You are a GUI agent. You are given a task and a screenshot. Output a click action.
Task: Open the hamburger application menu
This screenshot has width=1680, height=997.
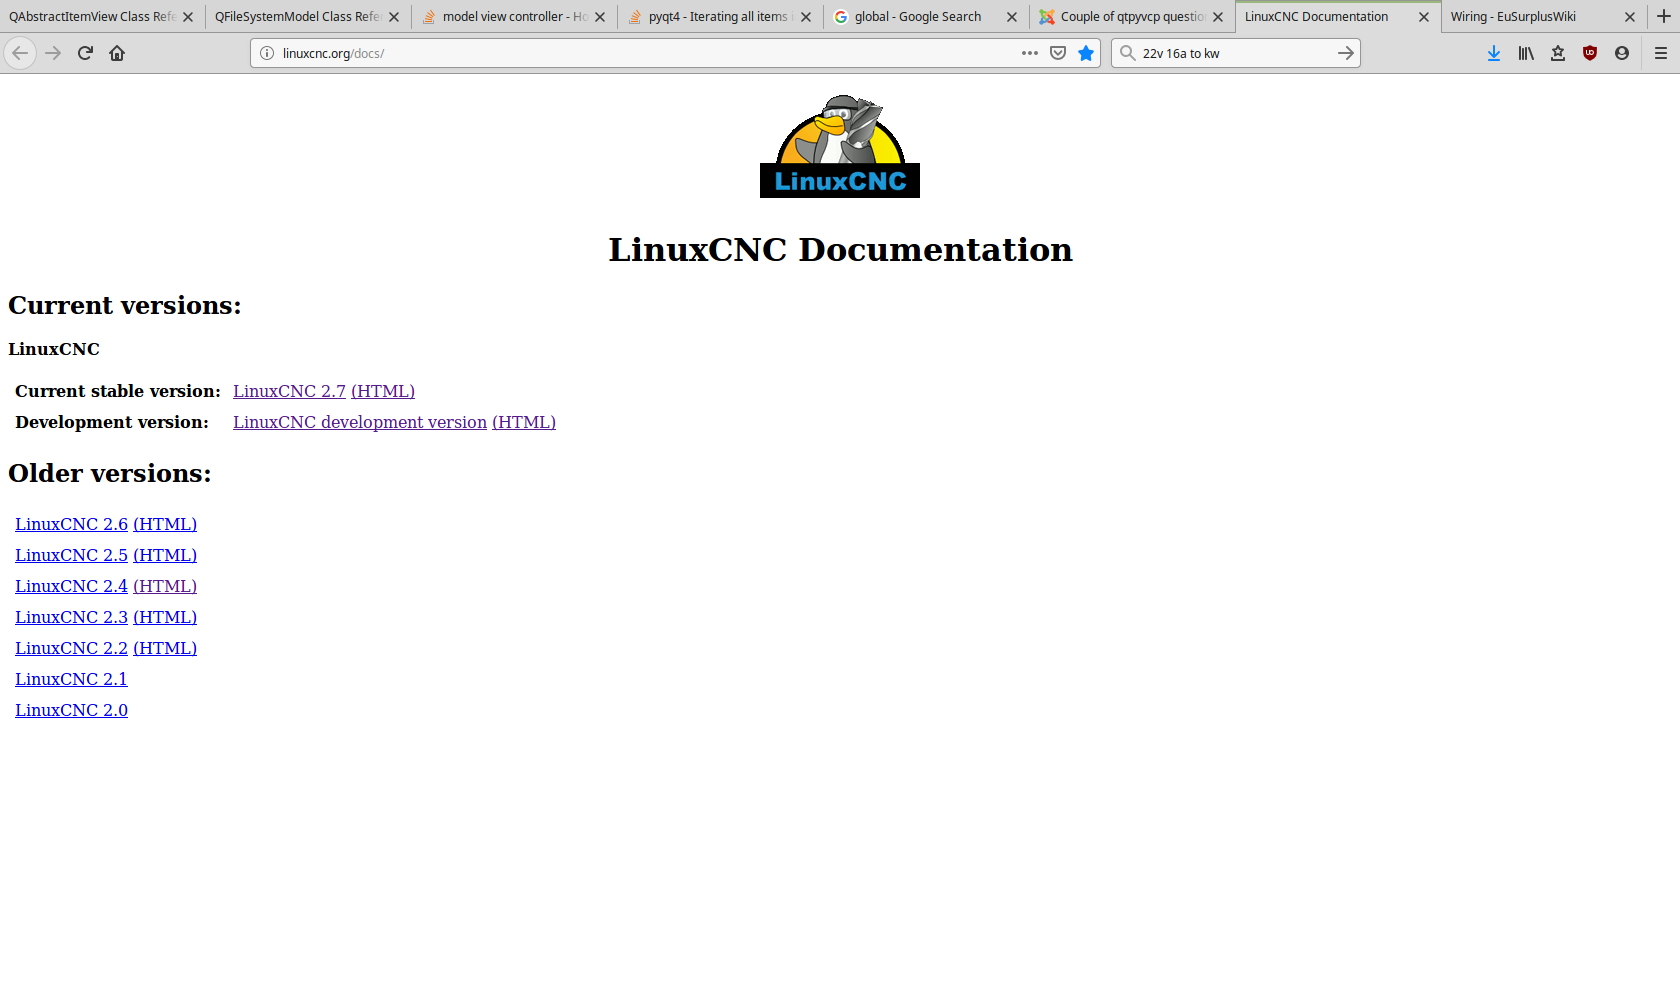pyautogui.click(x=1661, y=53)
